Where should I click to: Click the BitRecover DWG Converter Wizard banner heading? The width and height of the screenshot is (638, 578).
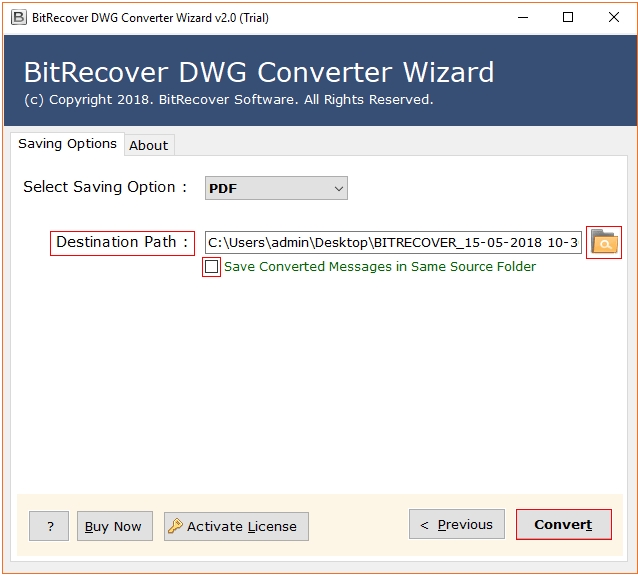pos(259,72)
